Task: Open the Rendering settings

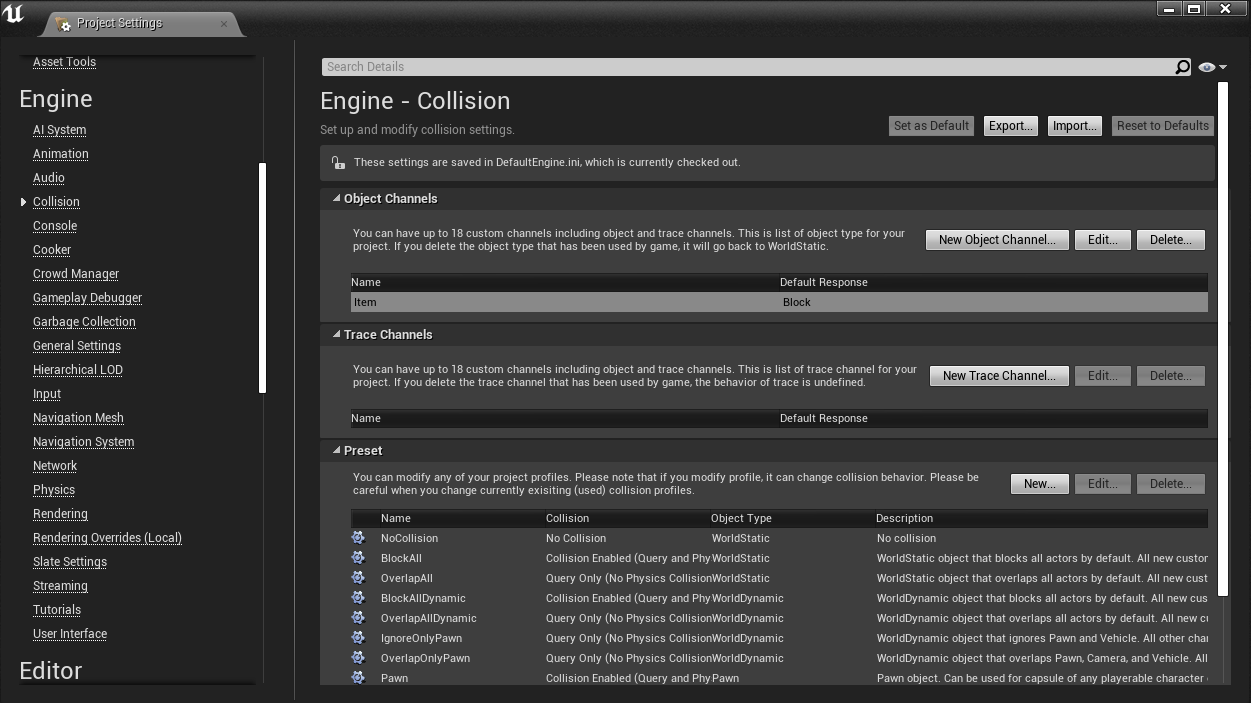Action: pos(60,514)
